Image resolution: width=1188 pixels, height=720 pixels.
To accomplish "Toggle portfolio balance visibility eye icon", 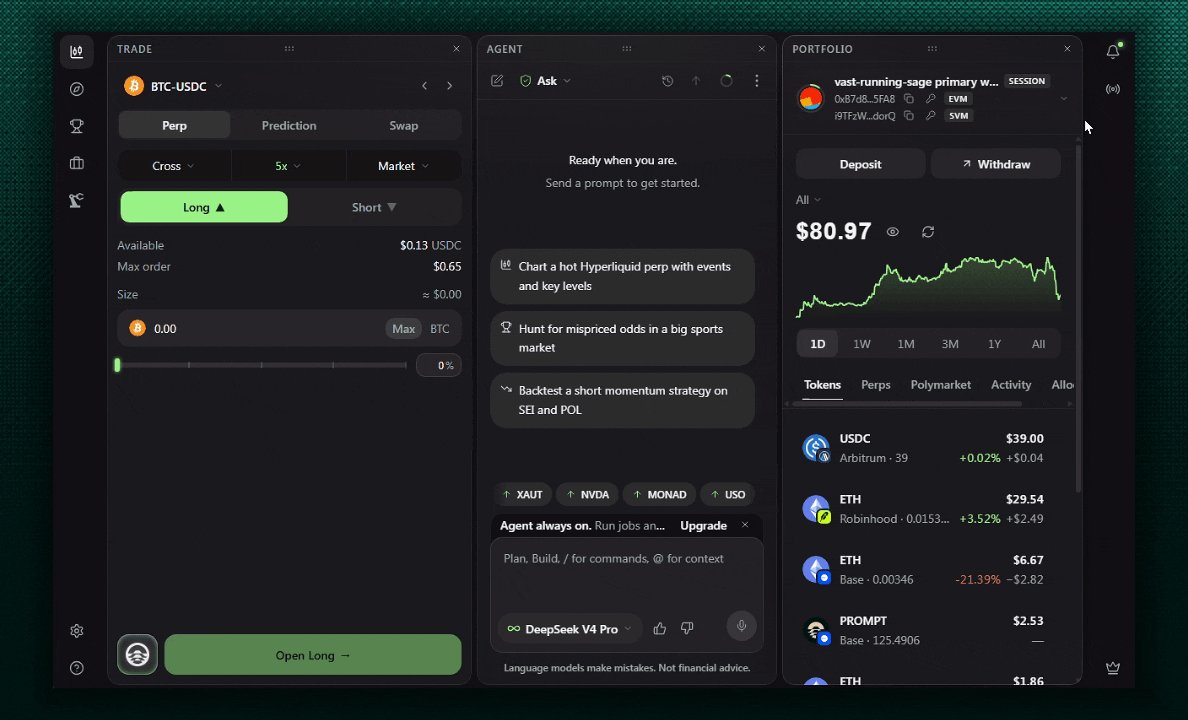I will pos(893,232).
